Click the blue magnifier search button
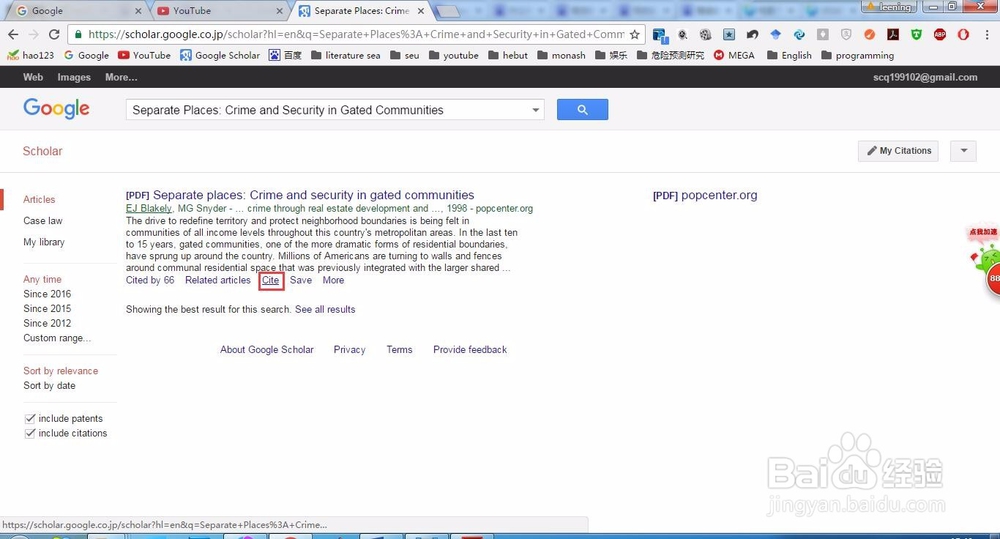The width and height of the screenshot is (1000, 539). coord(582,110)
